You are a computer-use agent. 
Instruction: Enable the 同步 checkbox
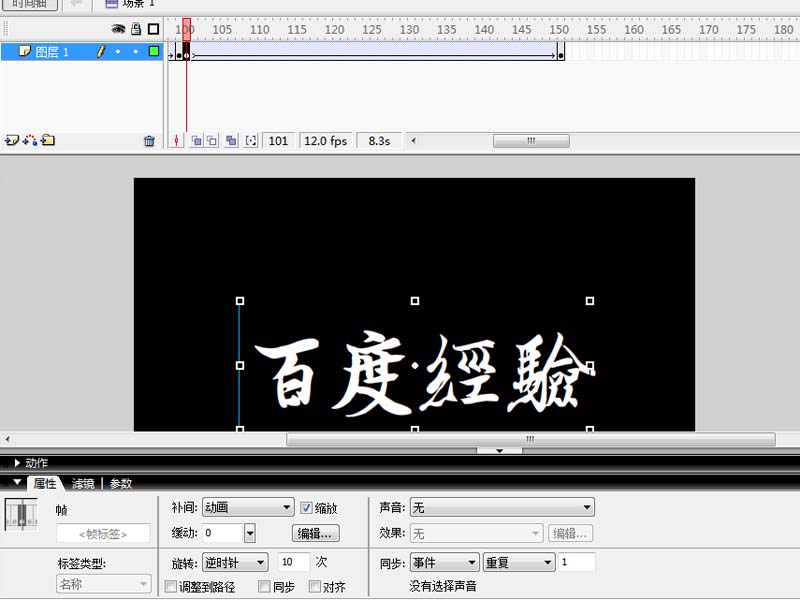pos(264,587)
